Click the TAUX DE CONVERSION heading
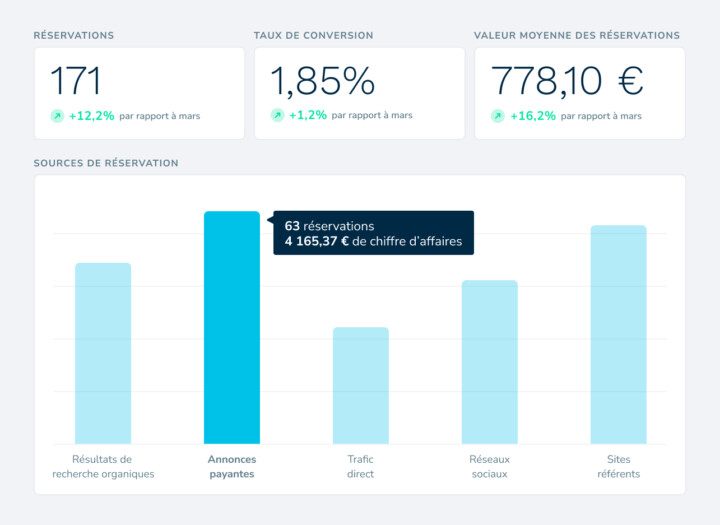Screen dimensions: 720x525 [x=314, y=35]
